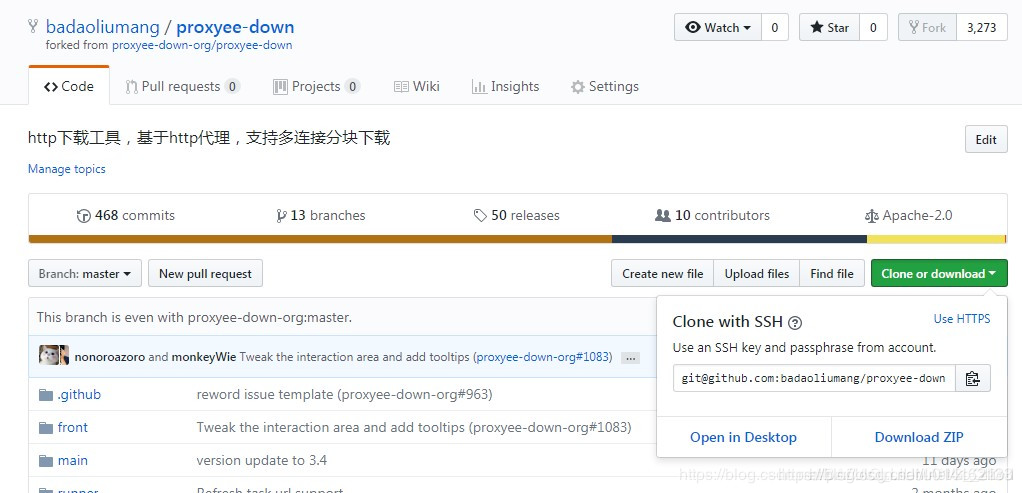Open the fork count 3,273
The height and width of the screenshot is (493, 1022).
tap(982, 27)
